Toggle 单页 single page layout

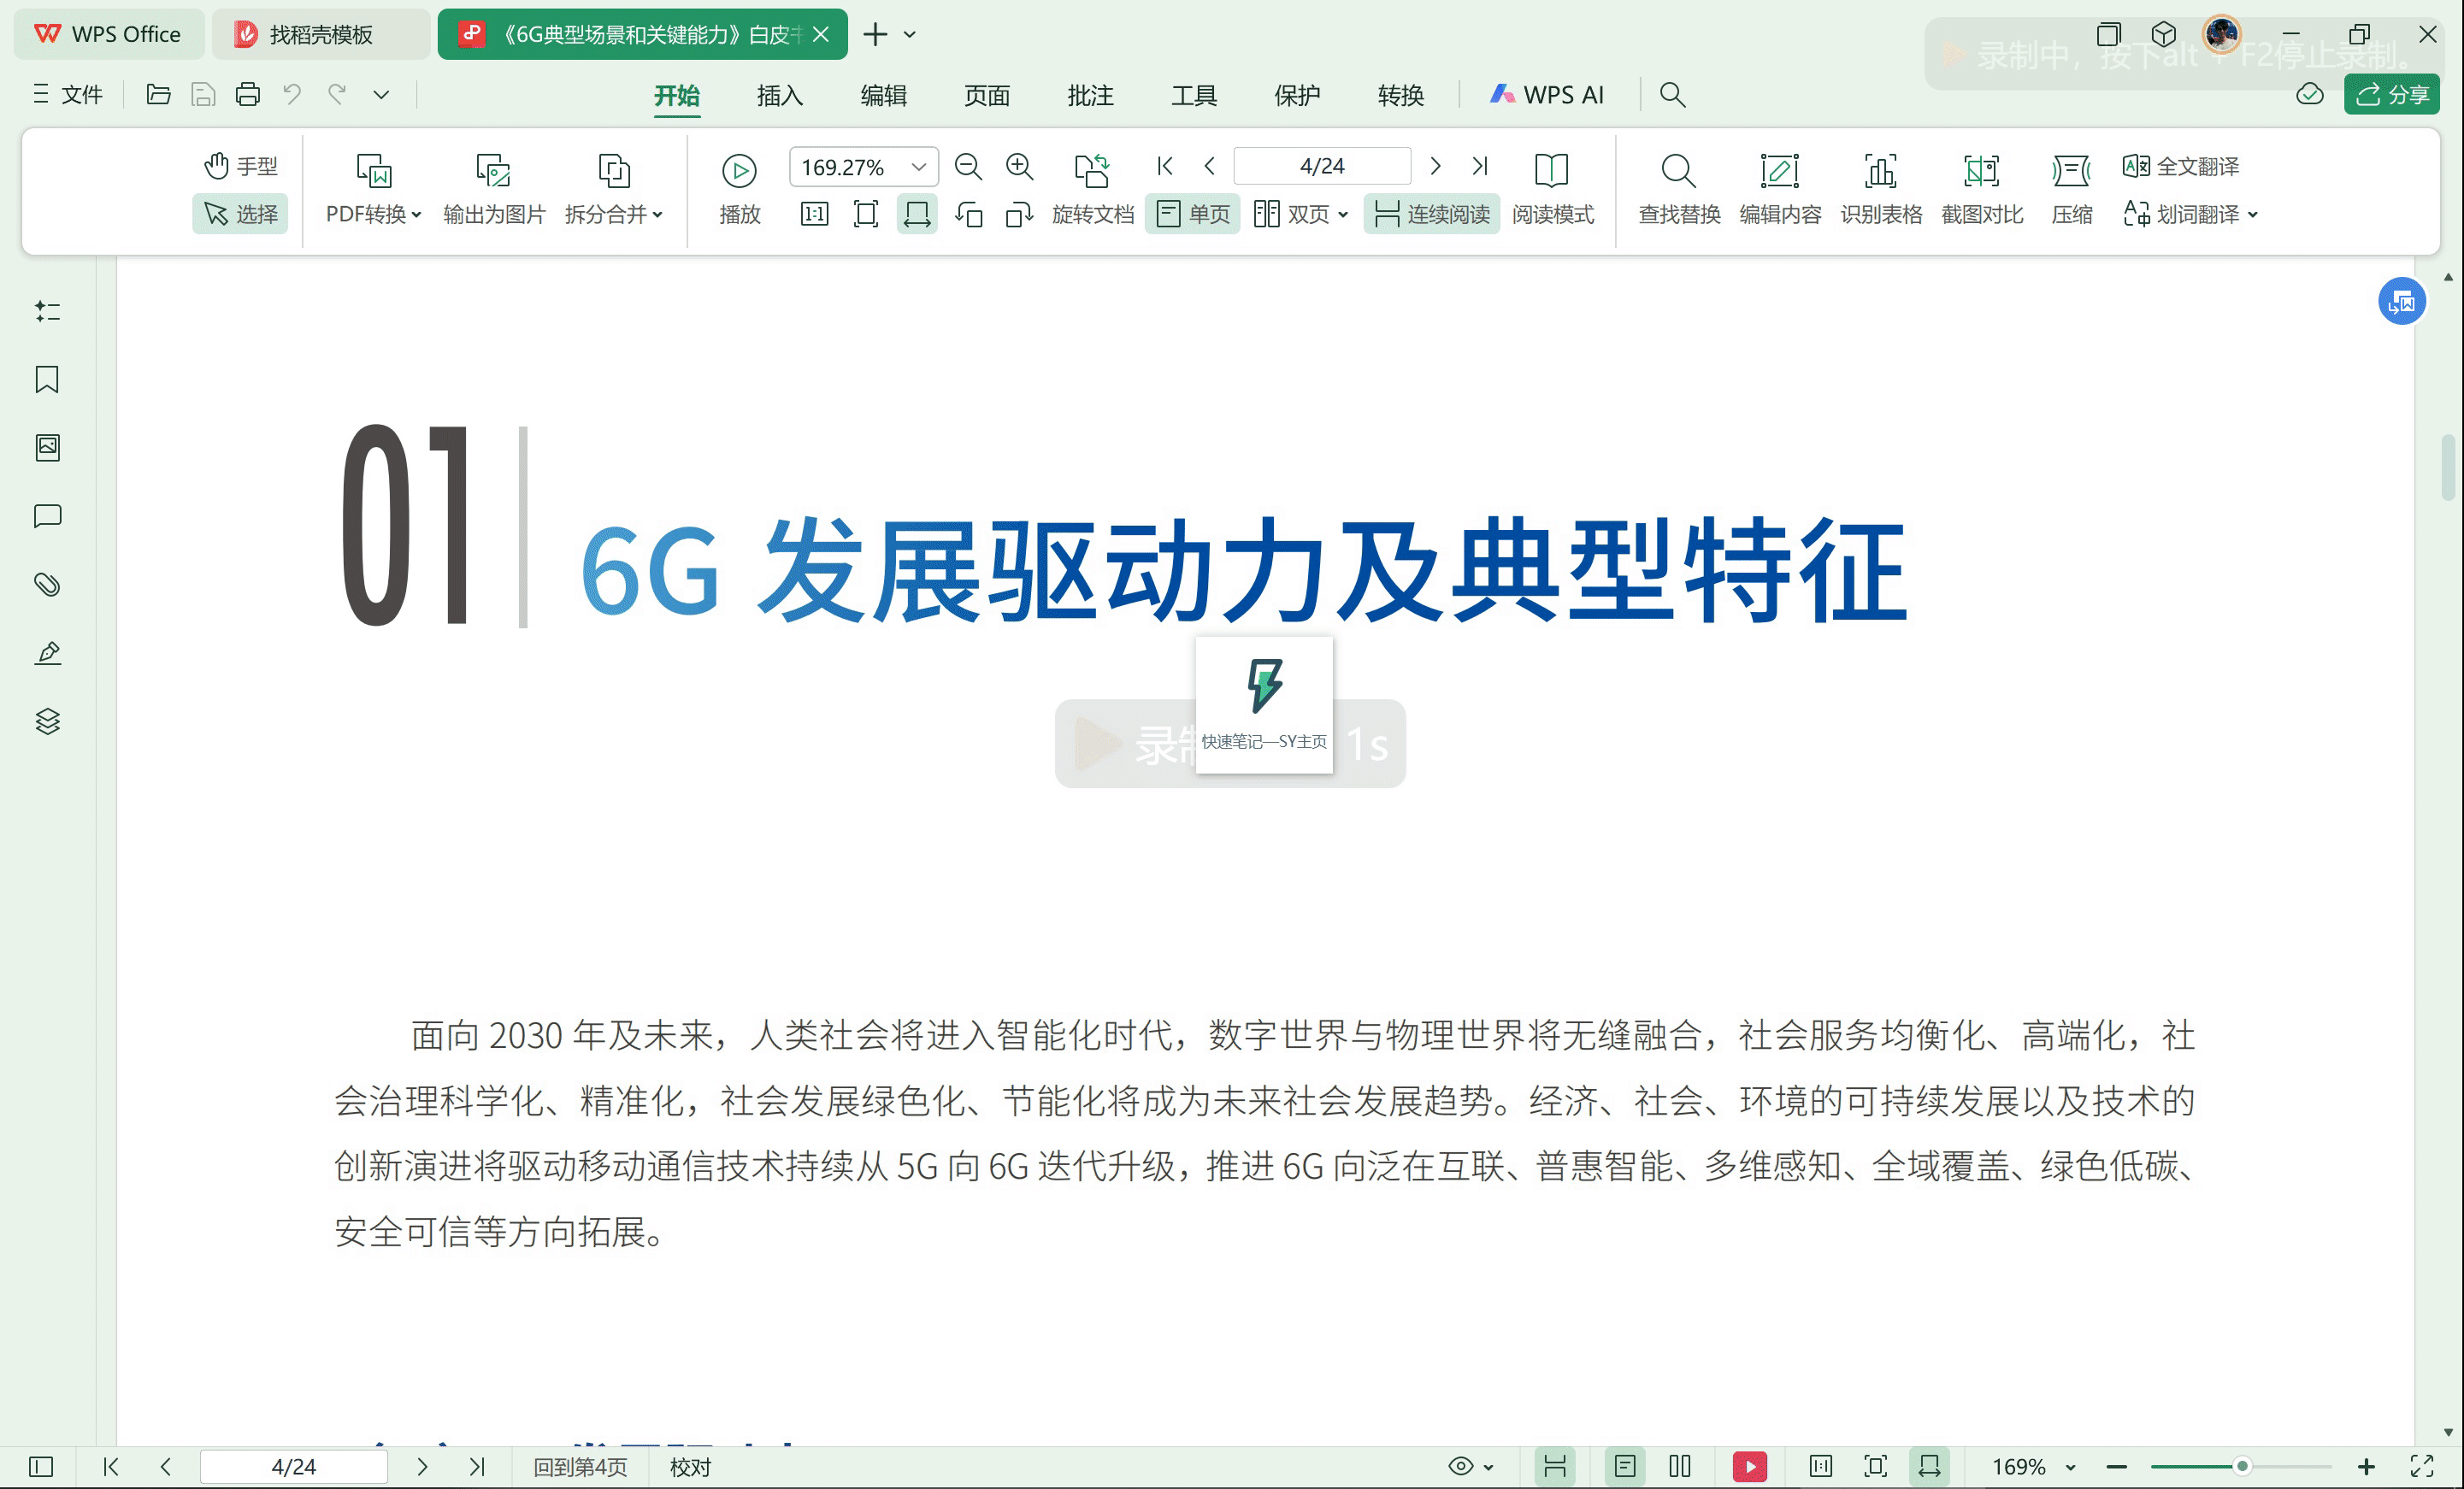point(1193,214)
